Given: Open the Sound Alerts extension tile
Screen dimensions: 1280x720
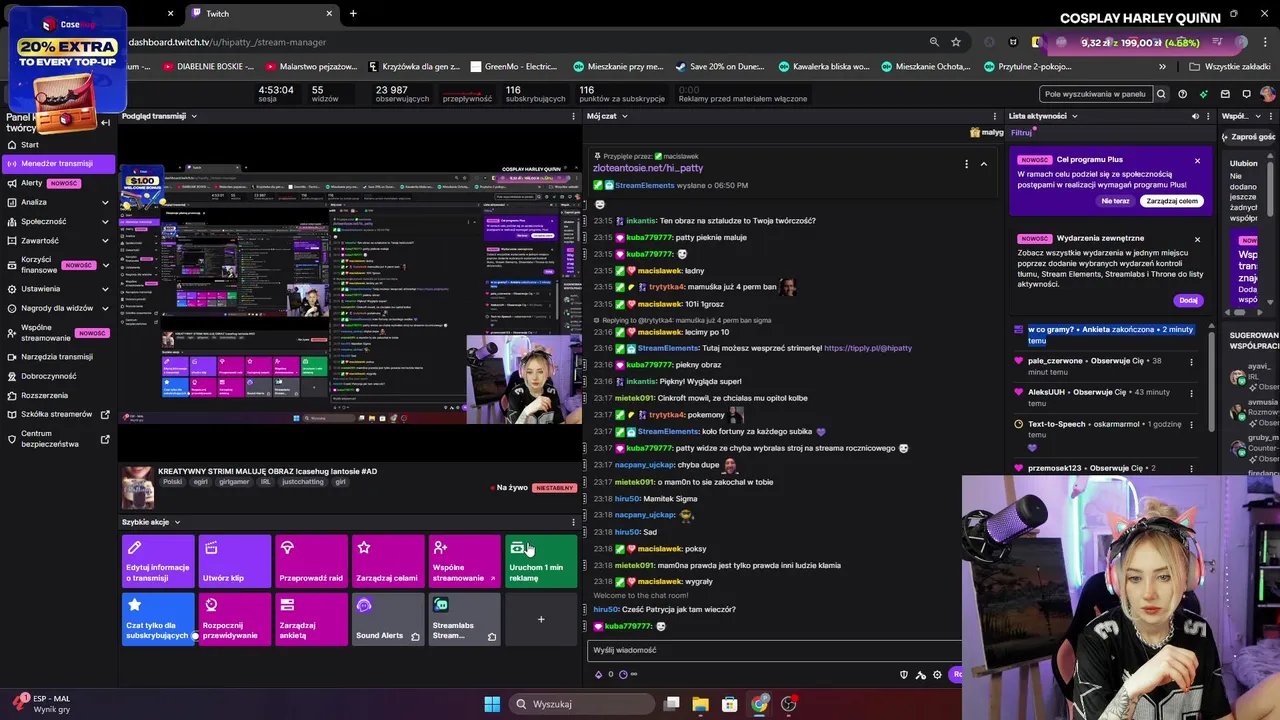Looking at the screenshot, I should pos(388,619).
